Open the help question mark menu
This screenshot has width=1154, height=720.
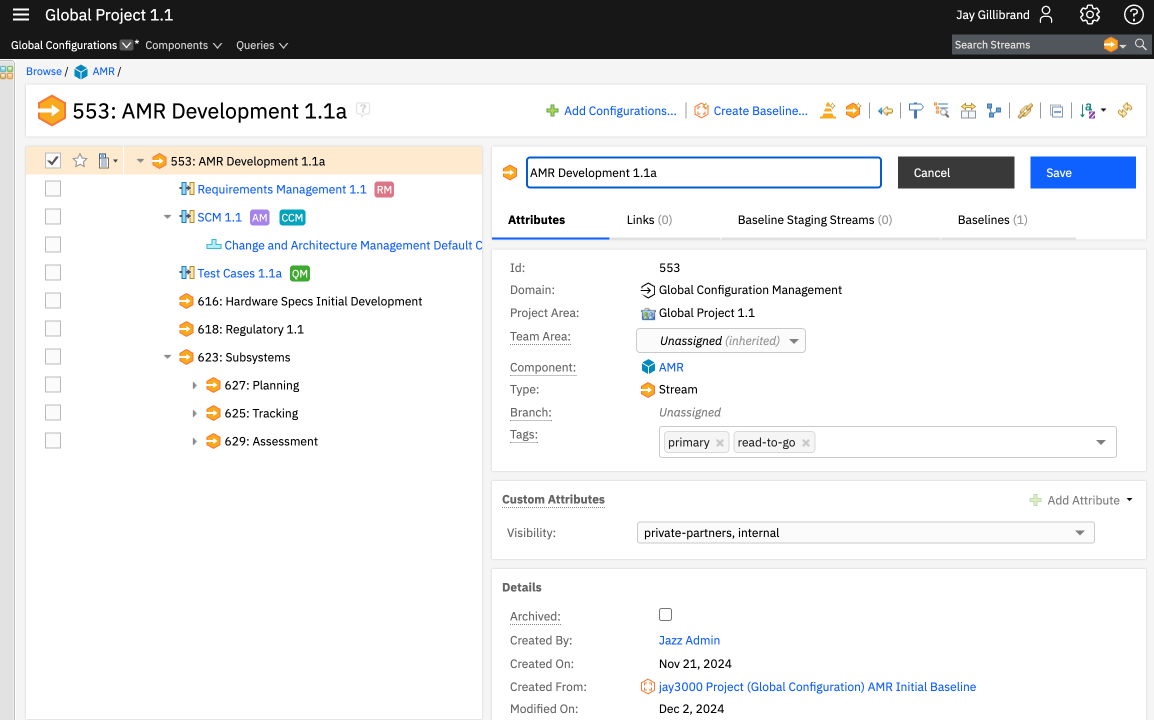pyautogui.click(x=1133, y=15)
